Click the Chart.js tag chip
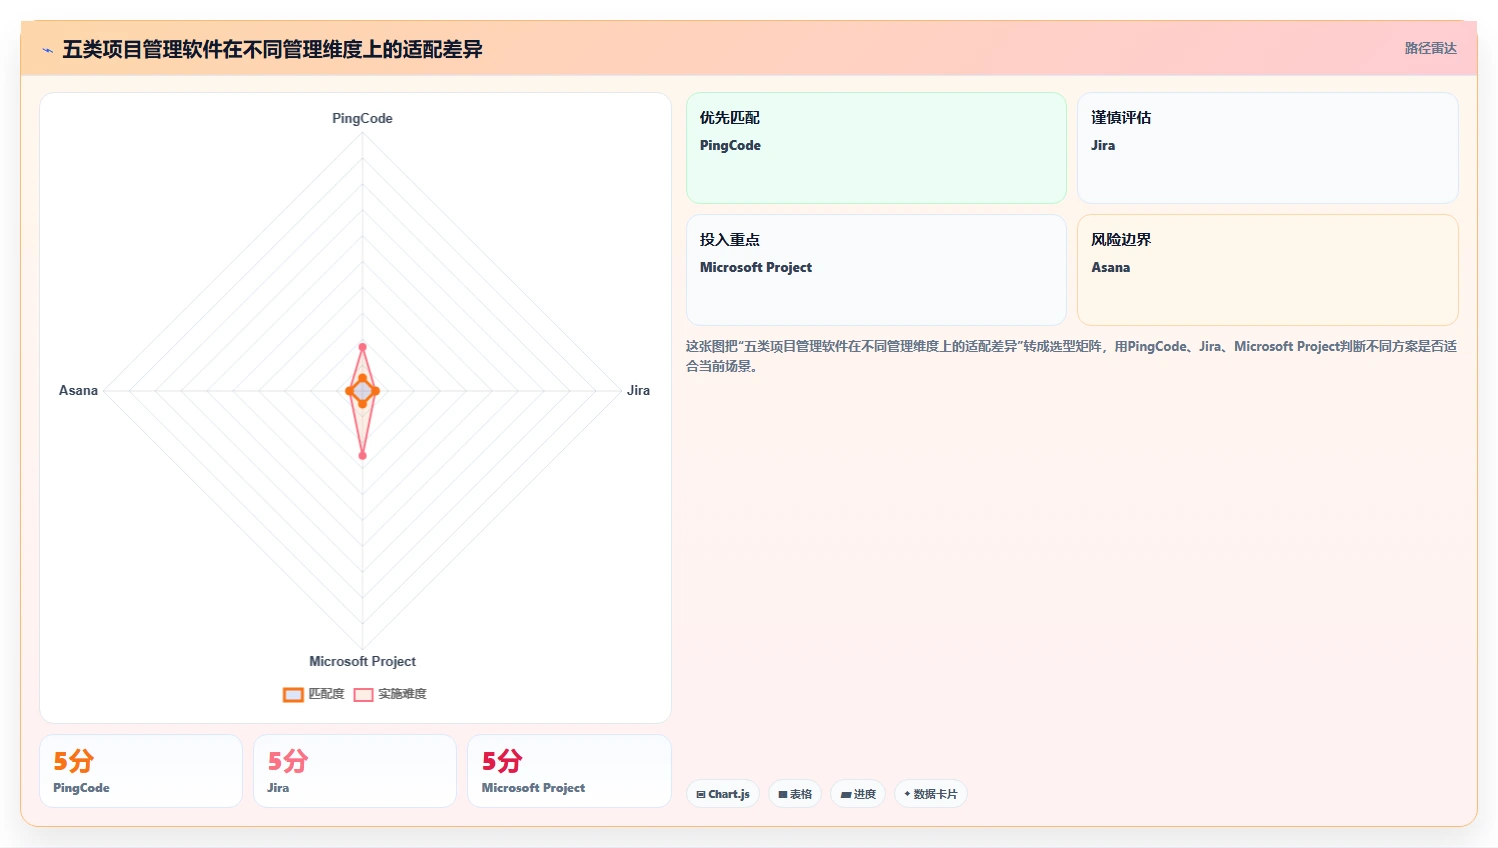Viewport: 1498px width, 848px height. coord(723,794)
